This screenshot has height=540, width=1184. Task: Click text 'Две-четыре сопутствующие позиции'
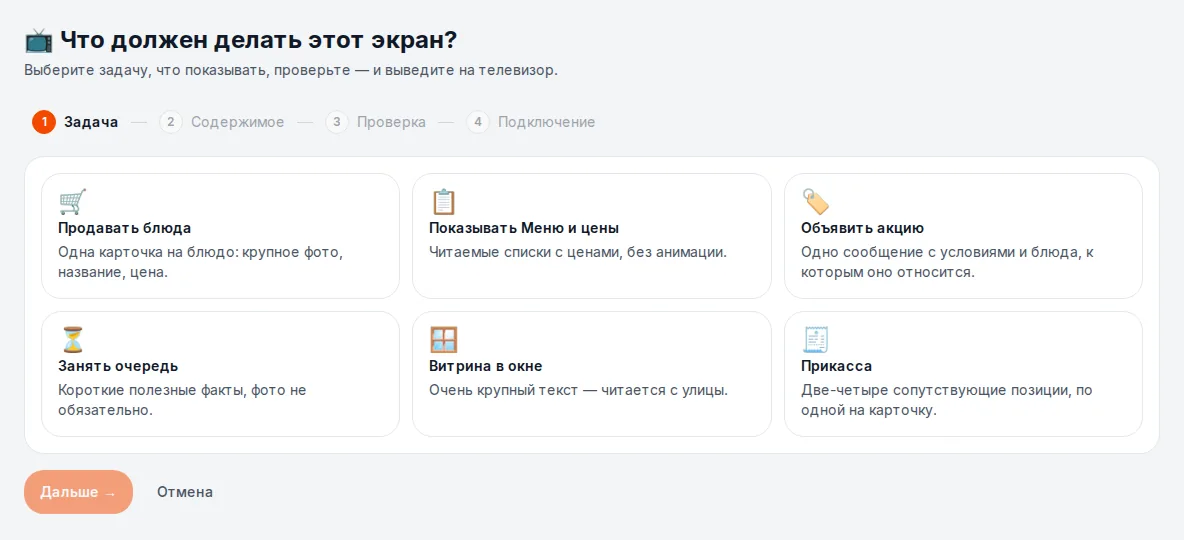[x=938, y=390]
